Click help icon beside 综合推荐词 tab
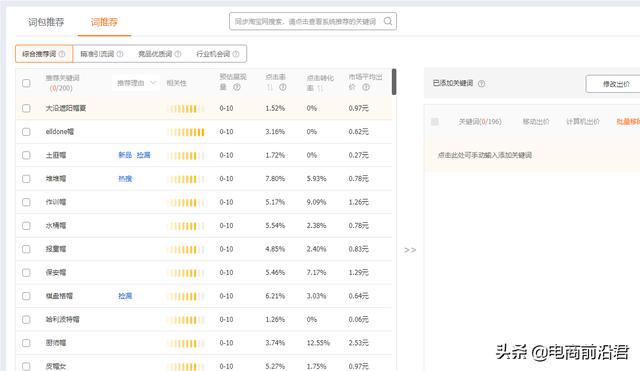640x371 pixels. tap(62, 54)
